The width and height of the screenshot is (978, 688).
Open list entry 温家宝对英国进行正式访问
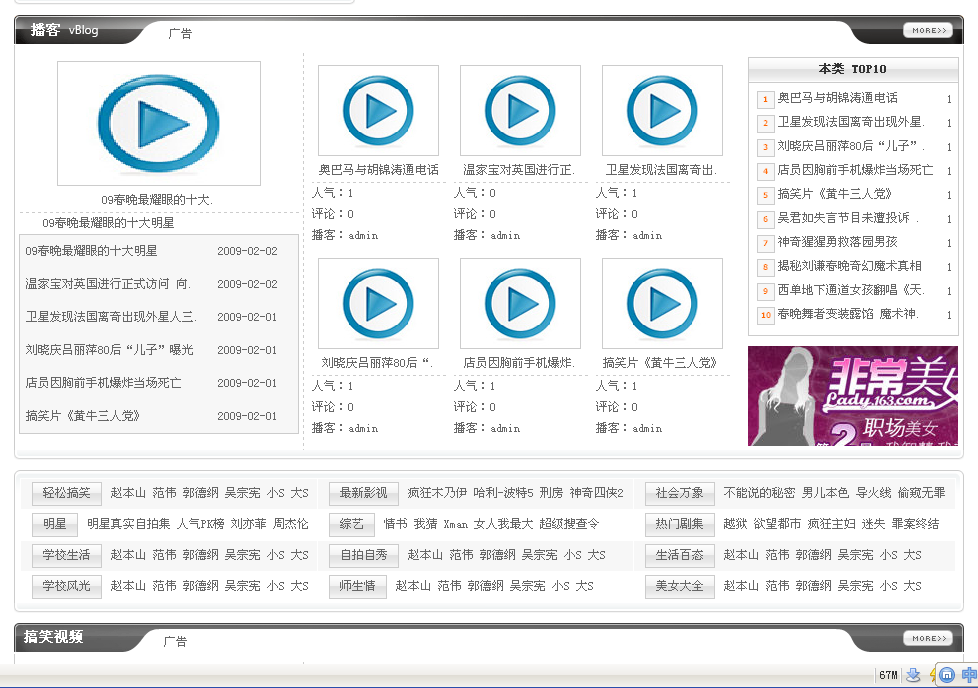tap(107, 284)
